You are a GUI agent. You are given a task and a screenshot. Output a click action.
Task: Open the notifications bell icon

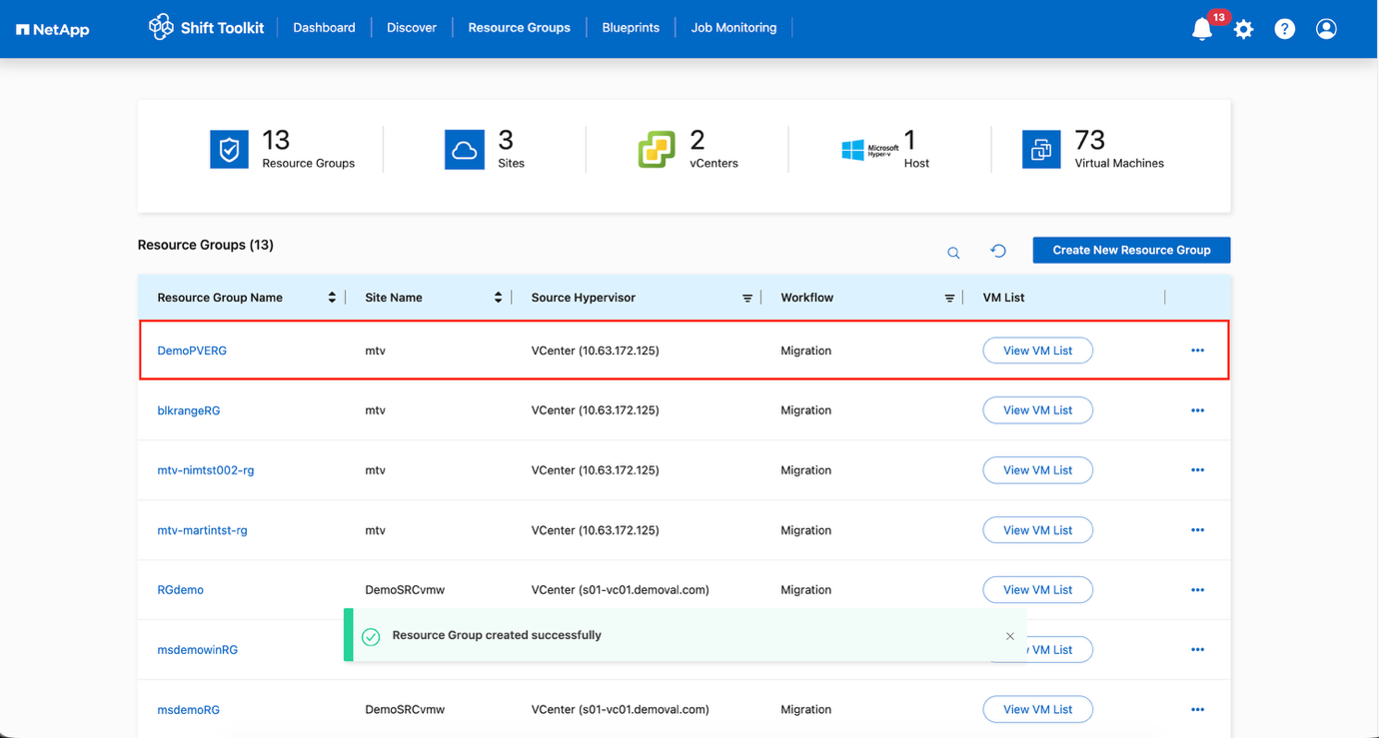coord(1202,29)
